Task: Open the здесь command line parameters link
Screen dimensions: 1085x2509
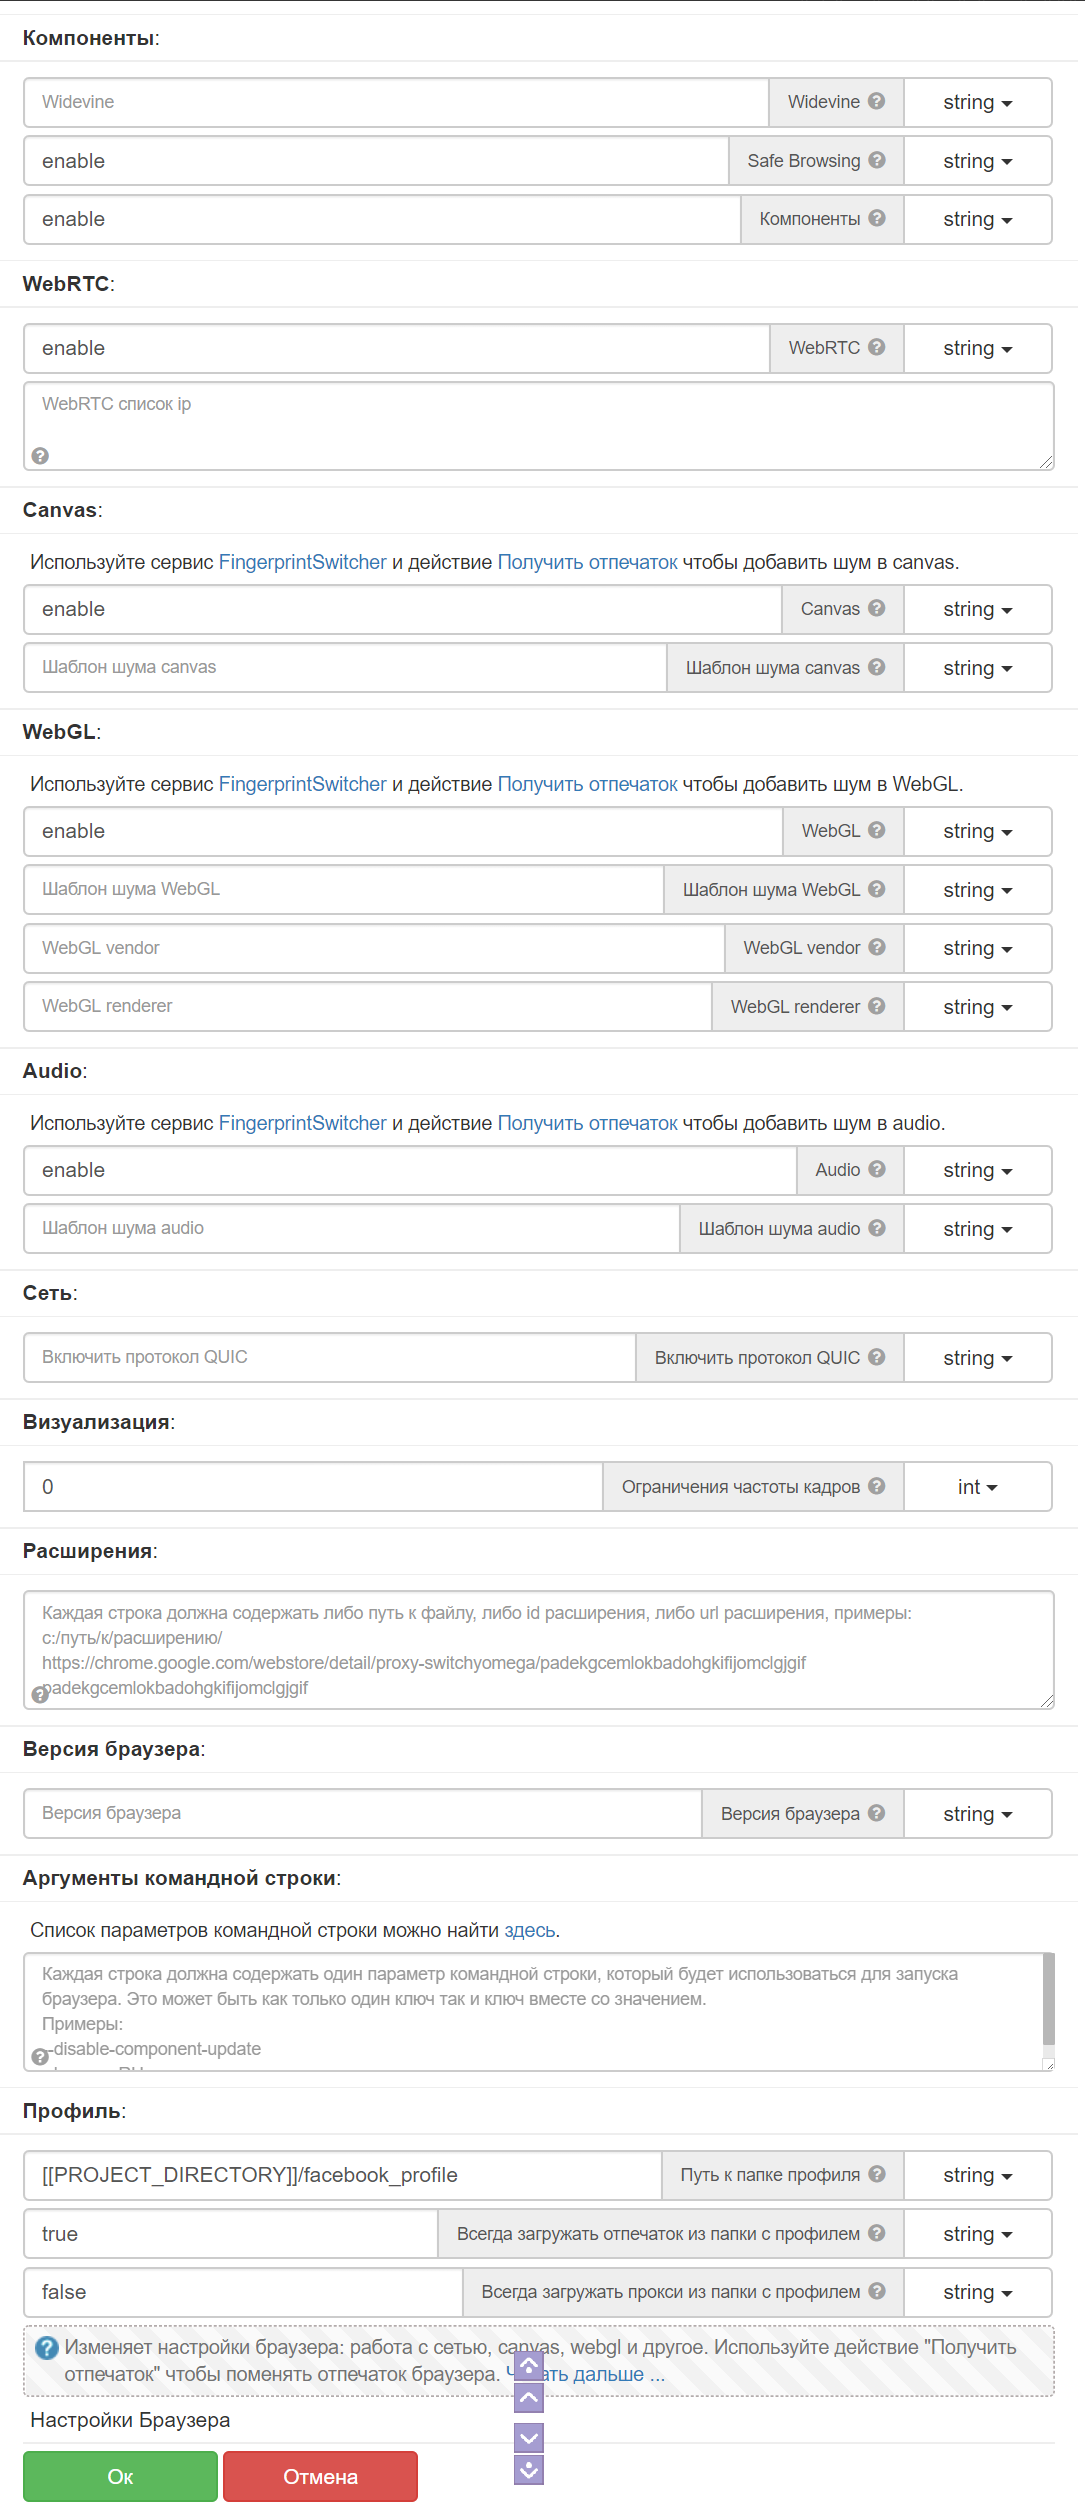Action: (529, 1930)
